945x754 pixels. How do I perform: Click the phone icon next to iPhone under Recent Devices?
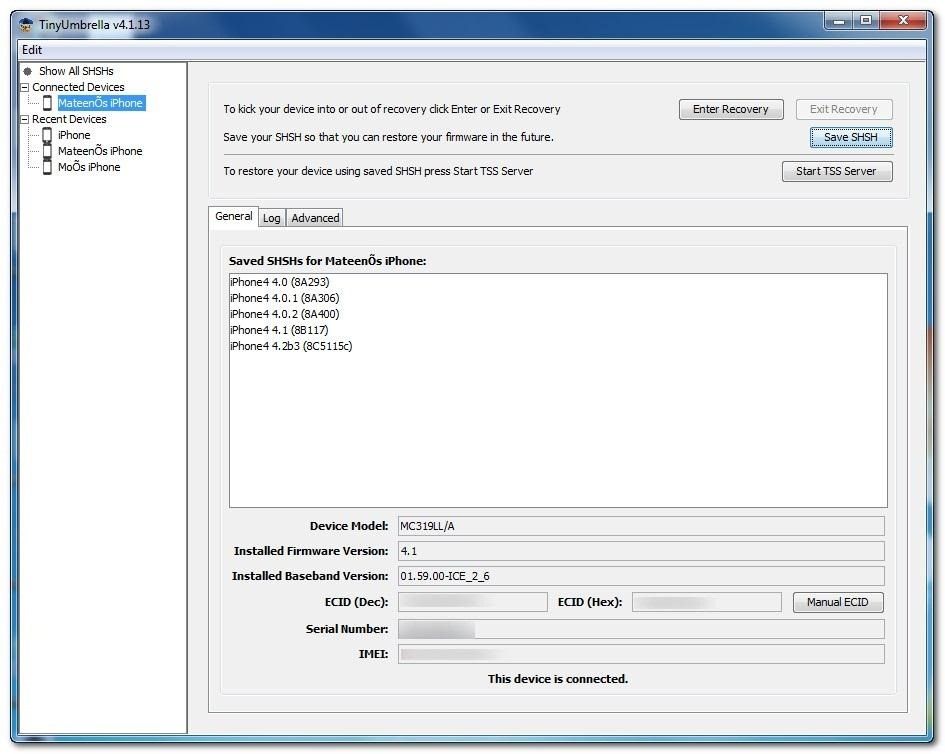(x=45, y=135)
